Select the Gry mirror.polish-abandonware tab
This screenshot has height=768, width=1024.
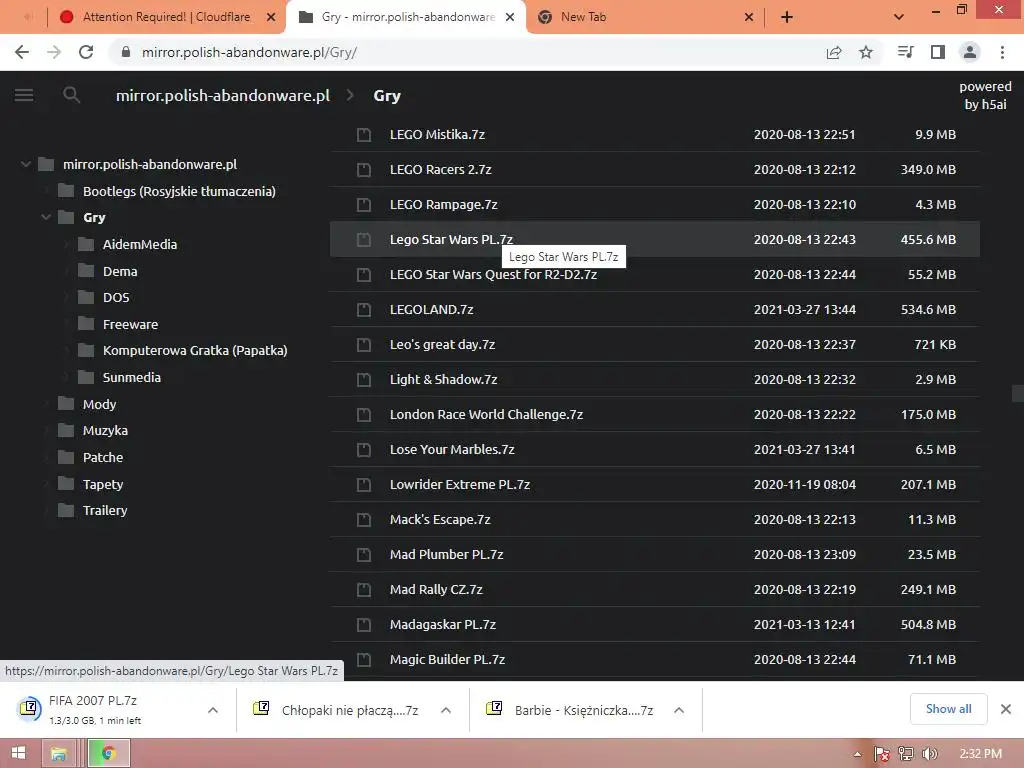pyautogui.click(x=408, y=17)
